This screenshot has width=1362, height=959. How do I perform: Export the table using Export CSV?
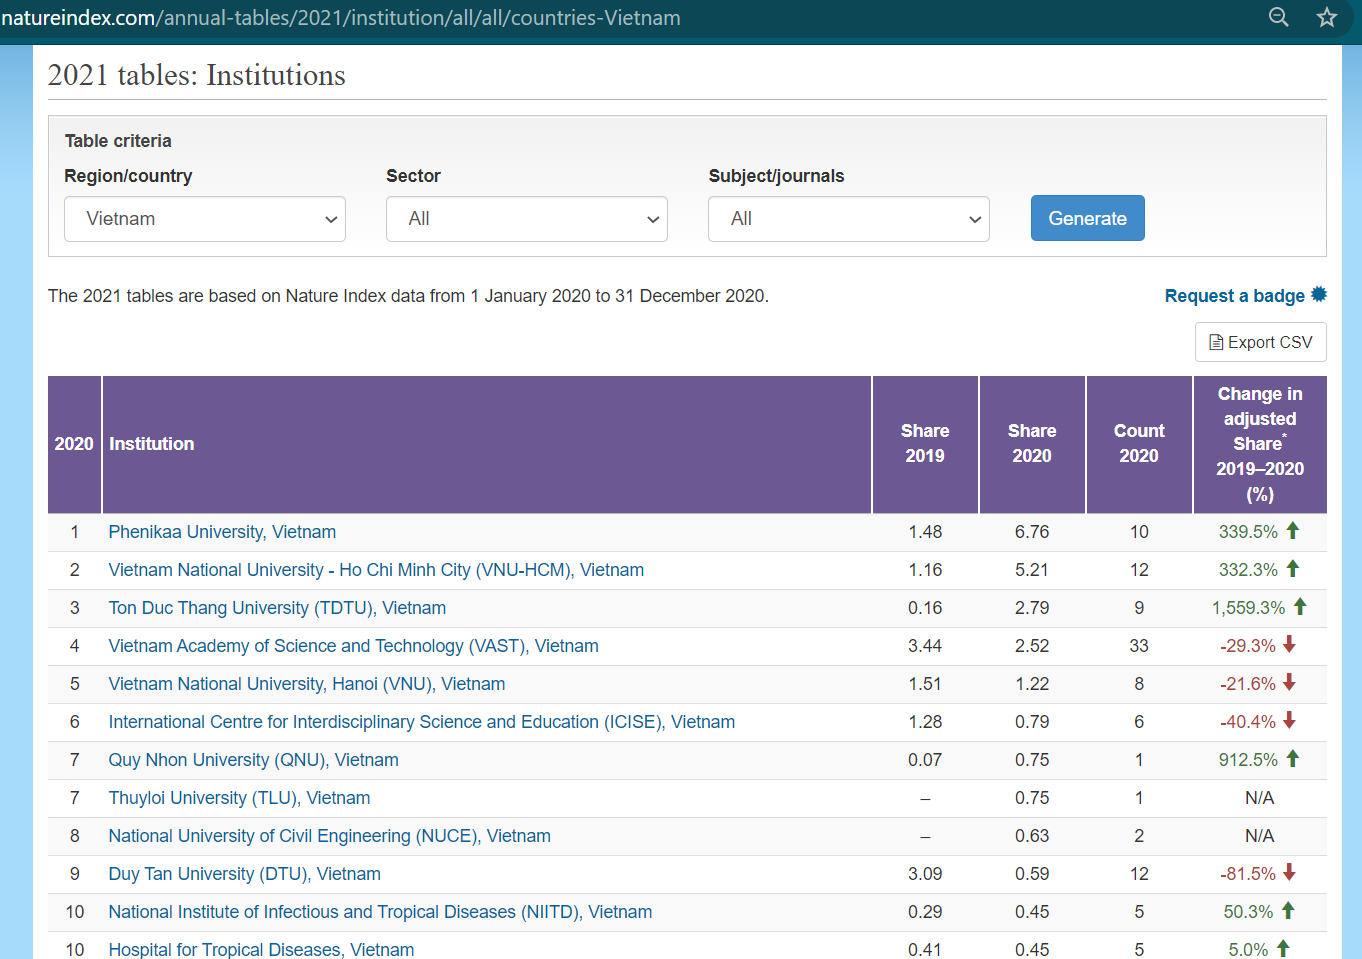(x=1260, y=342)
